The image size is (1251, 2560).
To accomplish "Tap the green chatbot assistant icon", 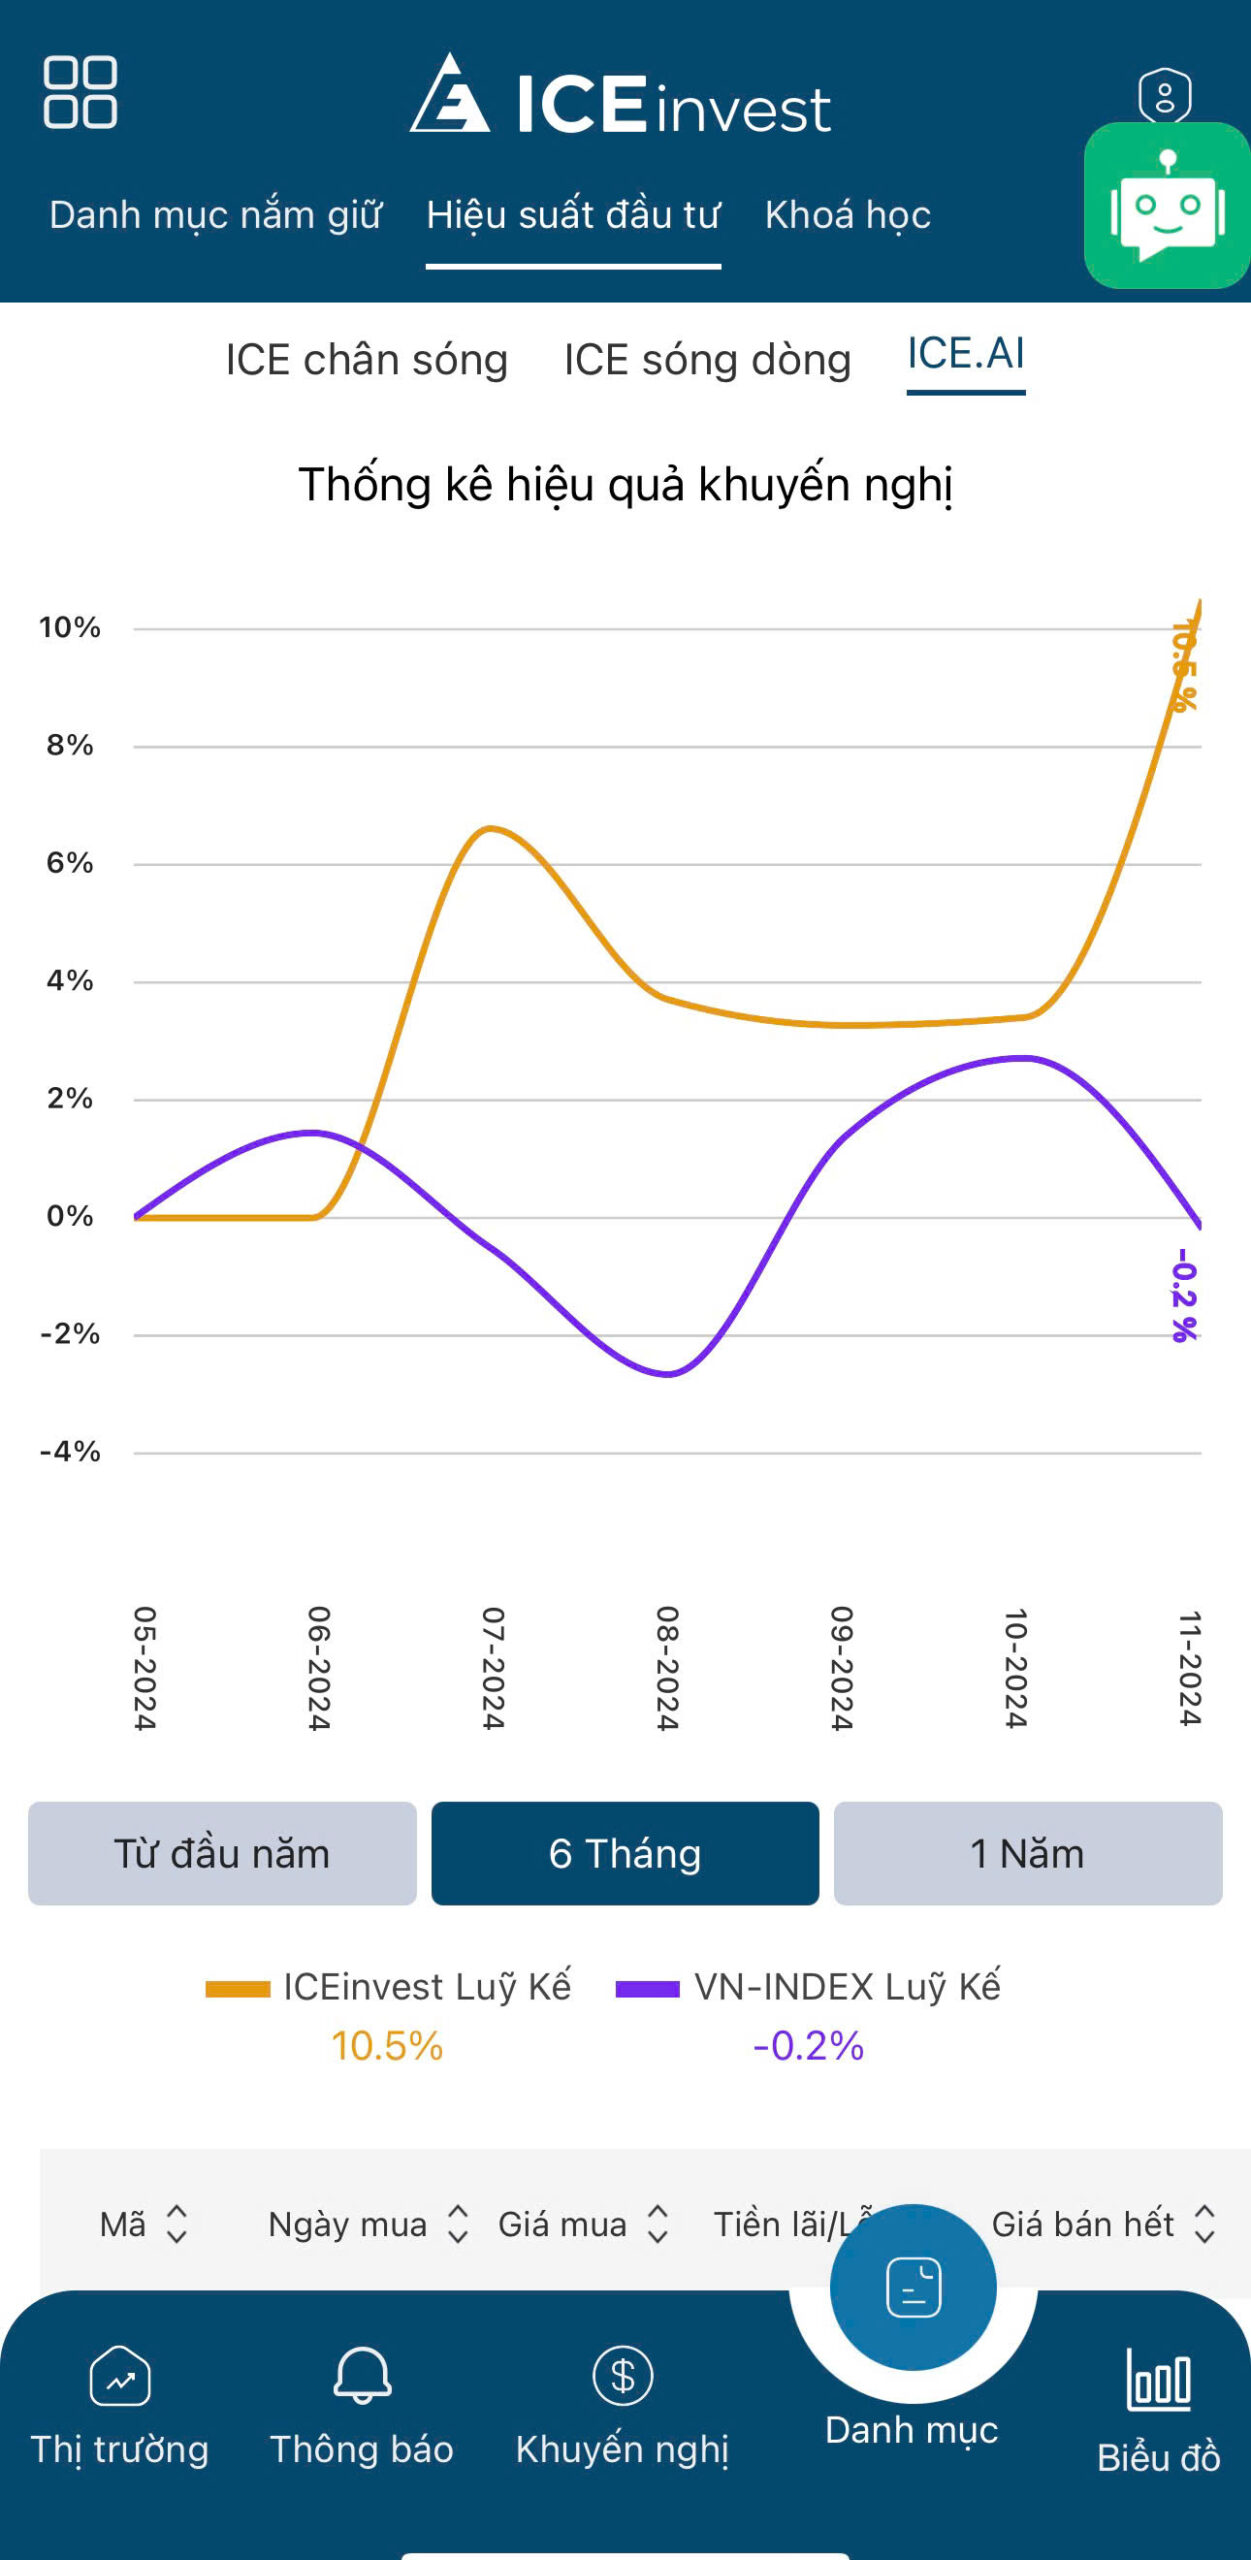I will (1166, 206).
